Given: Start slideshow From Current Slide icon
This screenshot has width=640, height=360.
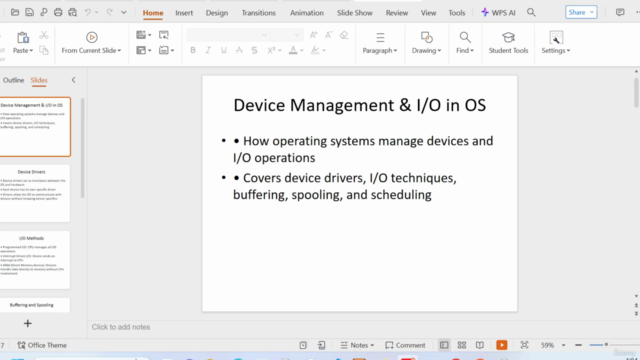Looking at the screenshot, I should coord(92,37).
